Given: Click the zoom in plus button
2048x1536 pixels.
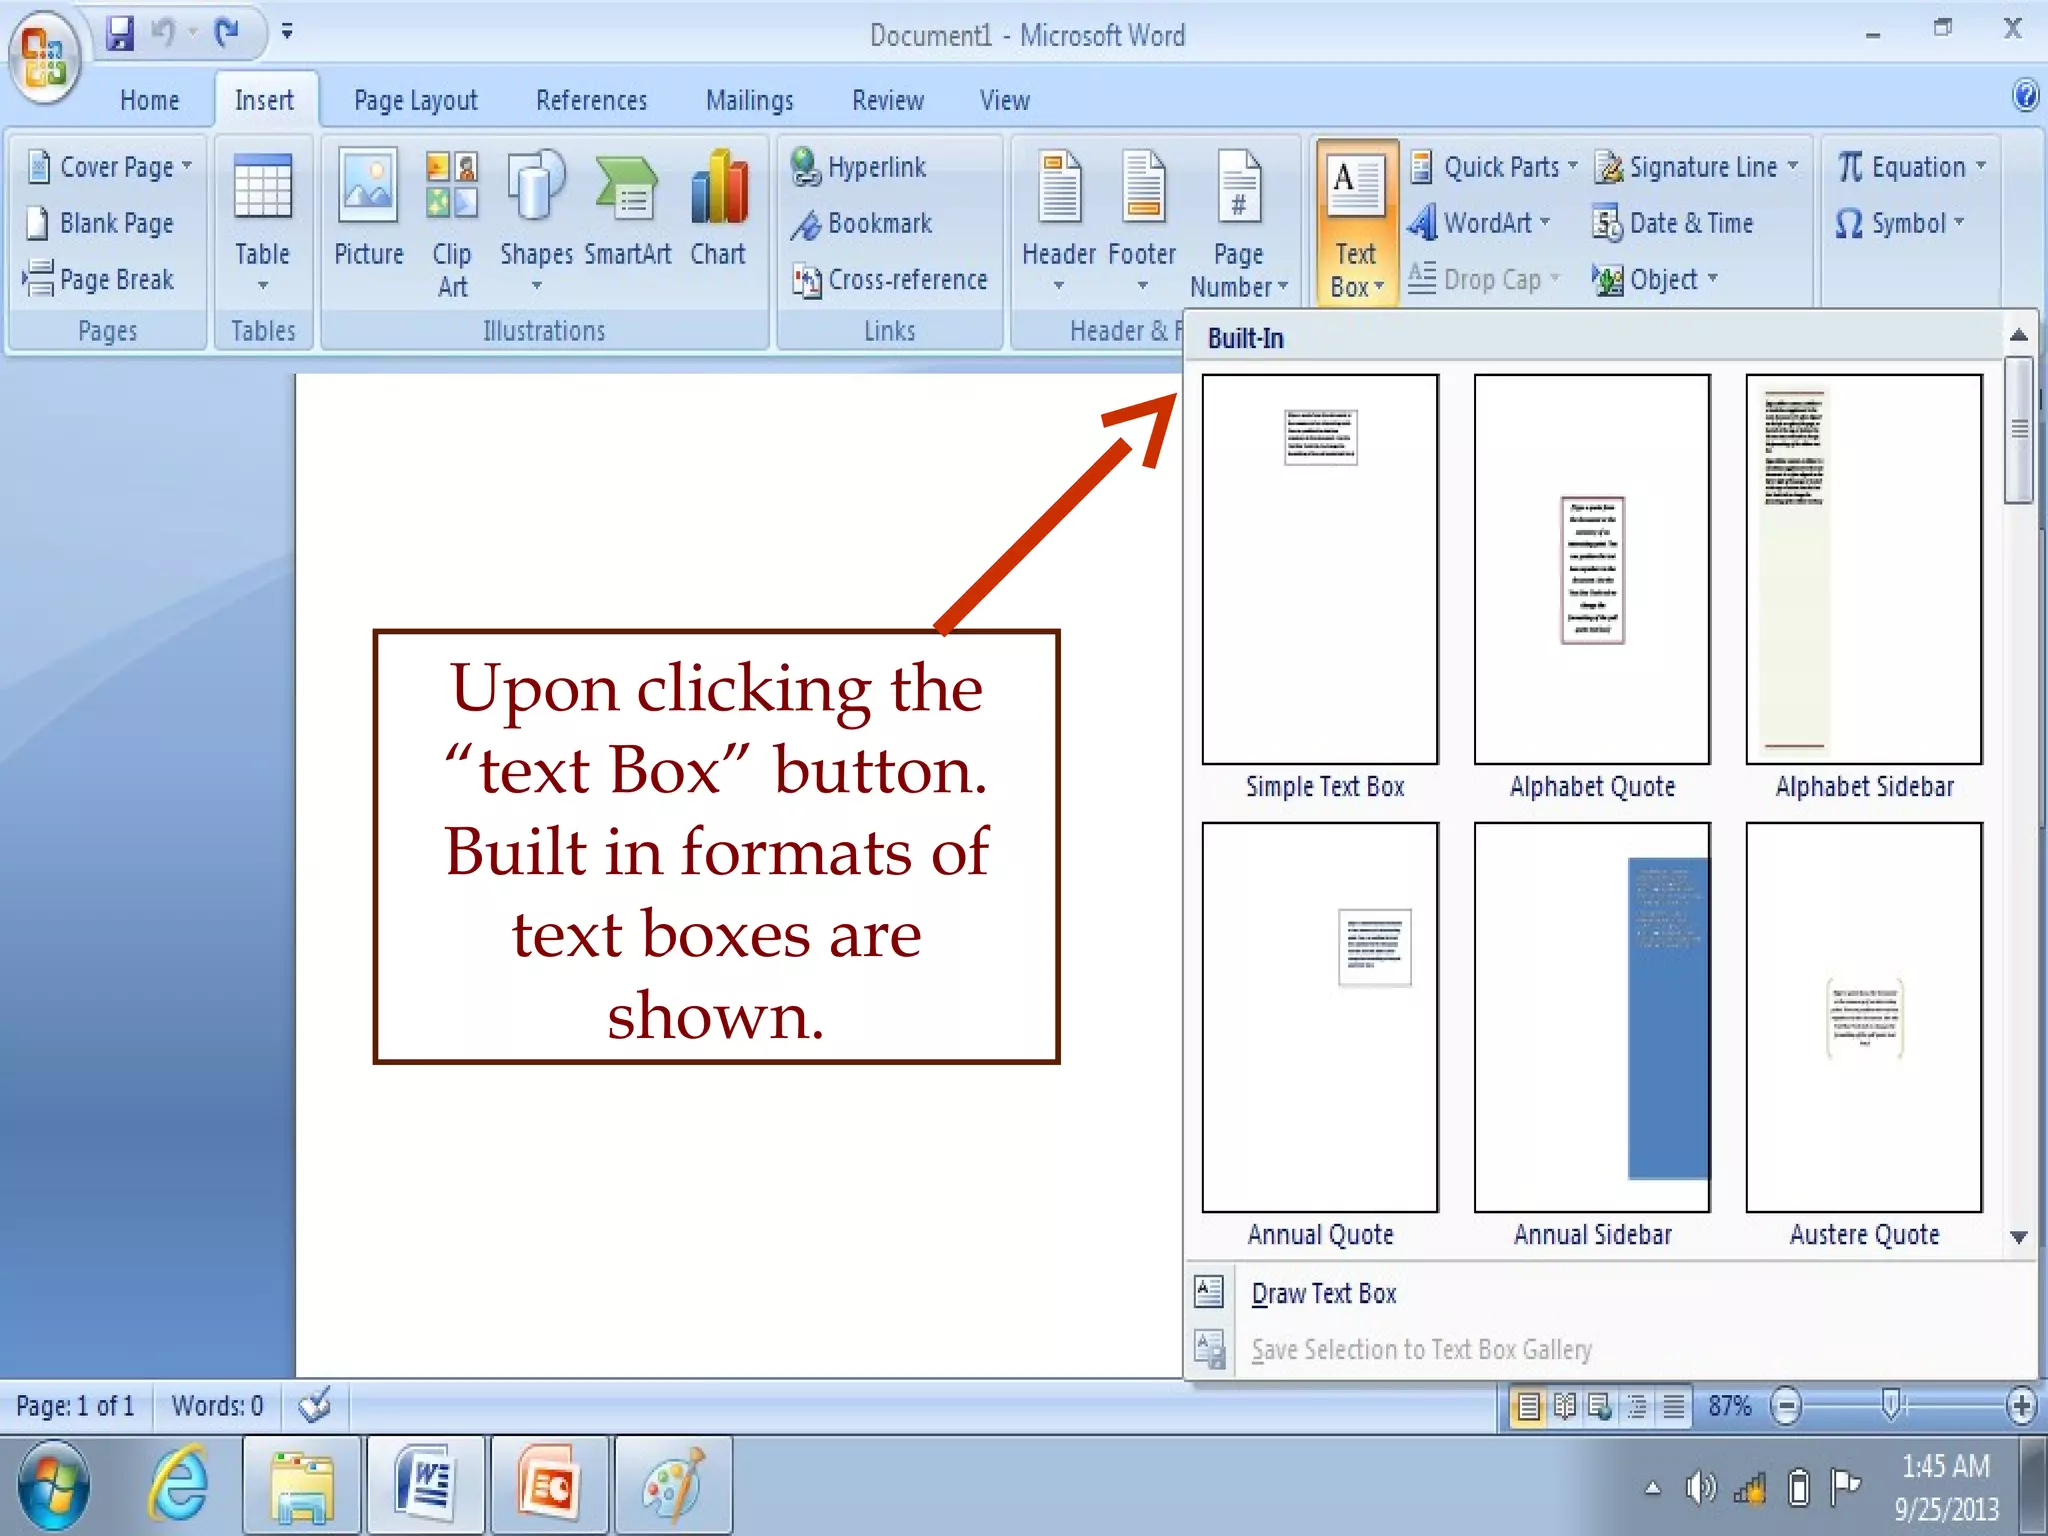Looking at the screenshot, I should click(x=2022, y=1407).
